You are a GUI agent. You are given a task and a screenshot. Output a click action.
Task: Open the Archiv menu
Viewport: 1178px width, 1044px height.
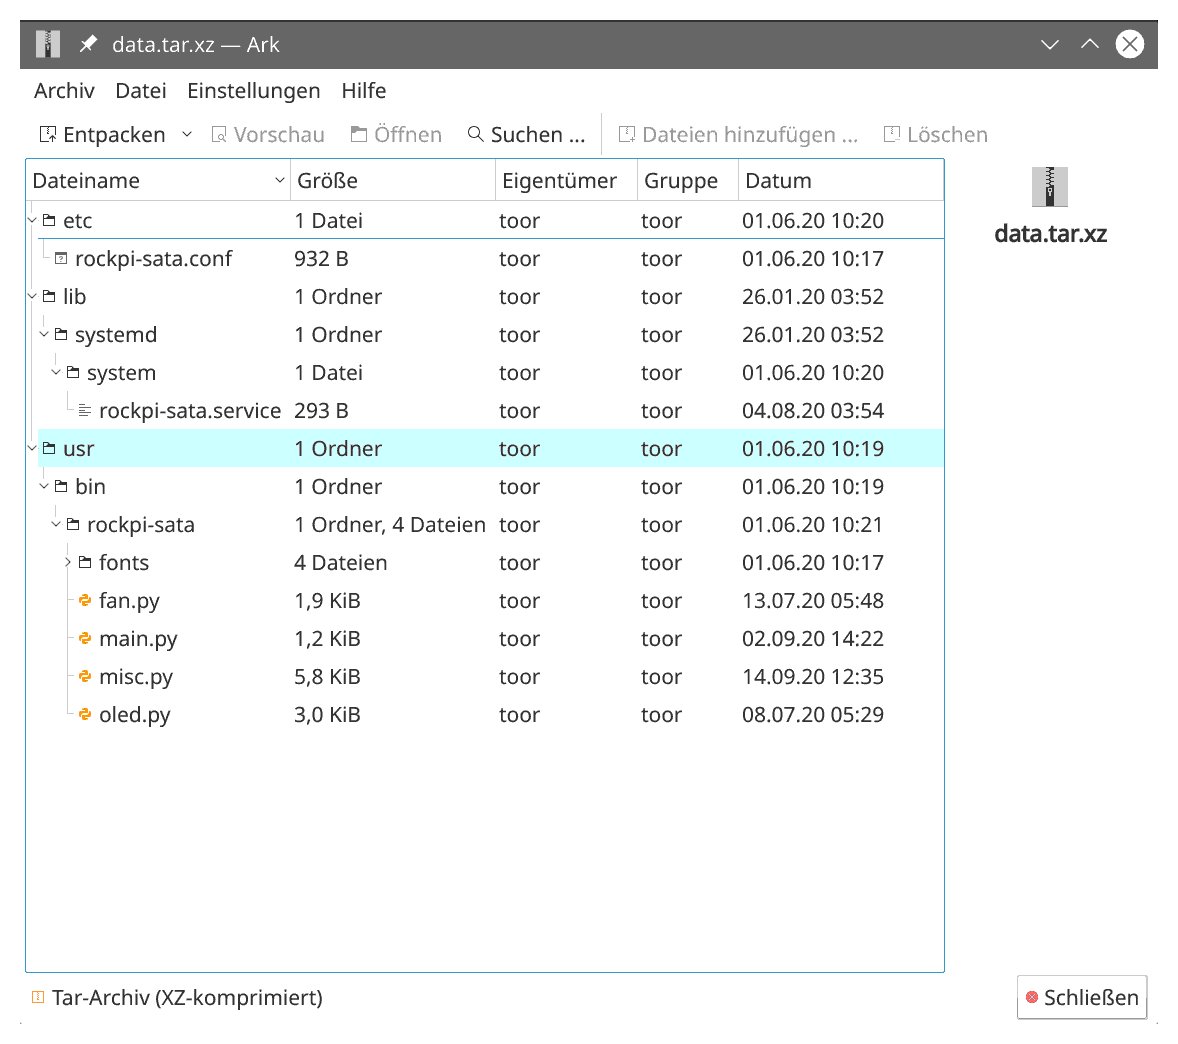click(x=64, y=91)
